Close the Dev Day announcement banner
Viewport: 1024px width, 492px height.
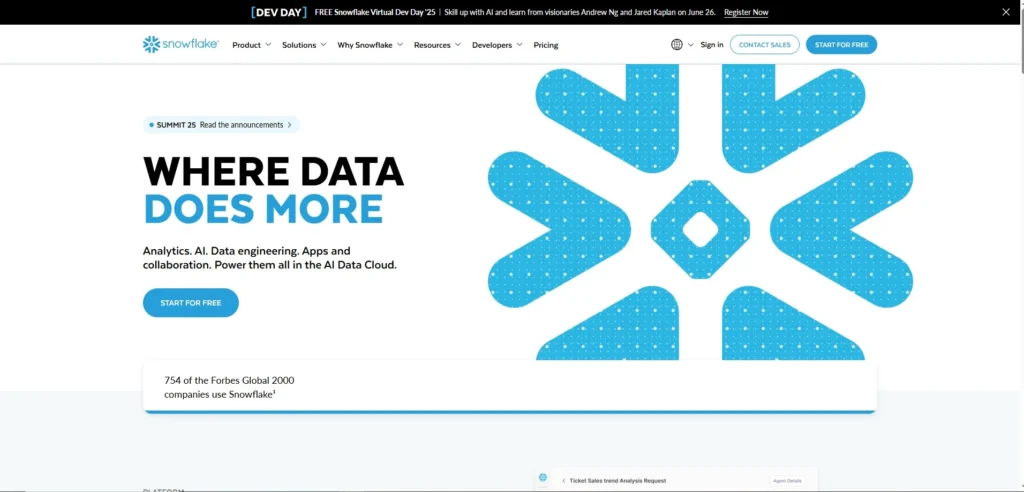1006,12
